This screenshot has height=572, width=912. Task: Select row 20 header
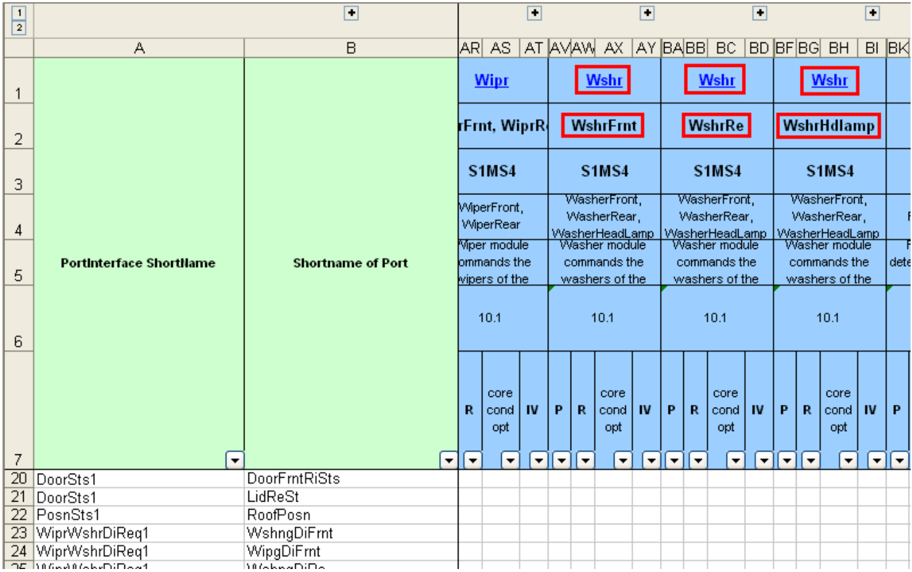pyautogui.click(x=19, y=479)
